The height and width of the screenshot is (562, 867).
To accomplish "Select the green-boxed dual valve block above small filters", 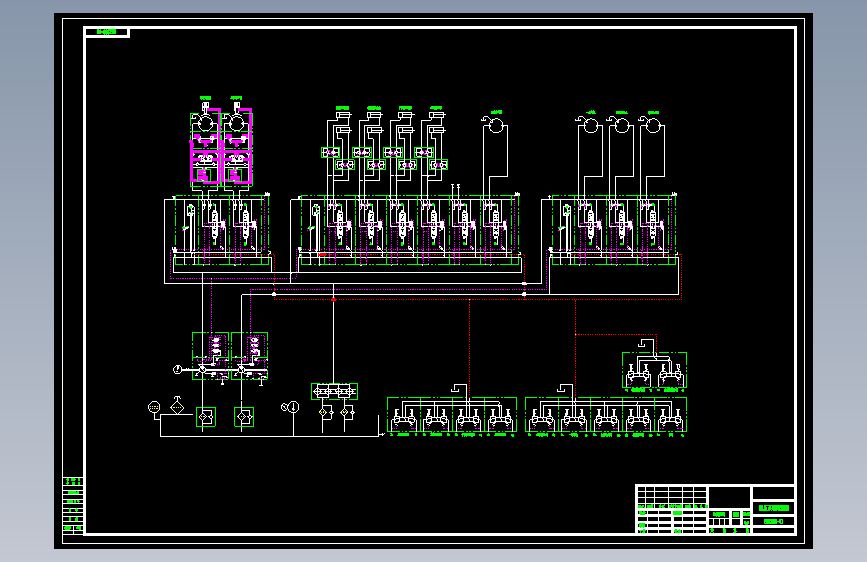I will [x=335, y=392].
